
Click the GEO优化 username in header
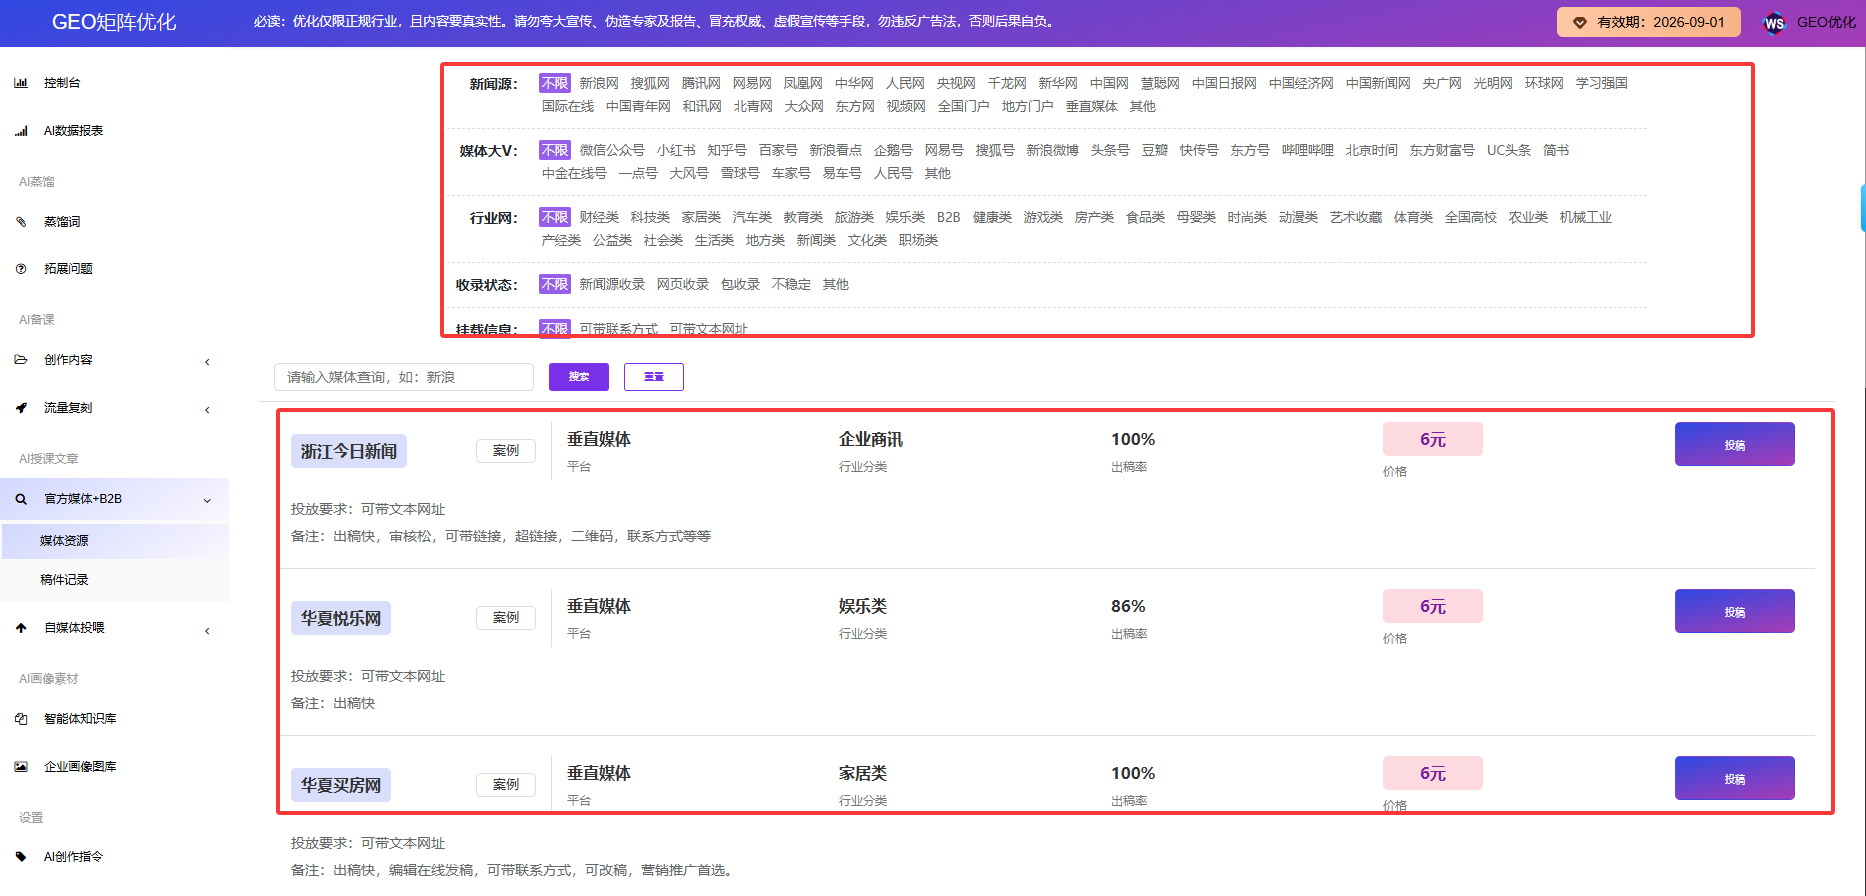pos(1826,22)
